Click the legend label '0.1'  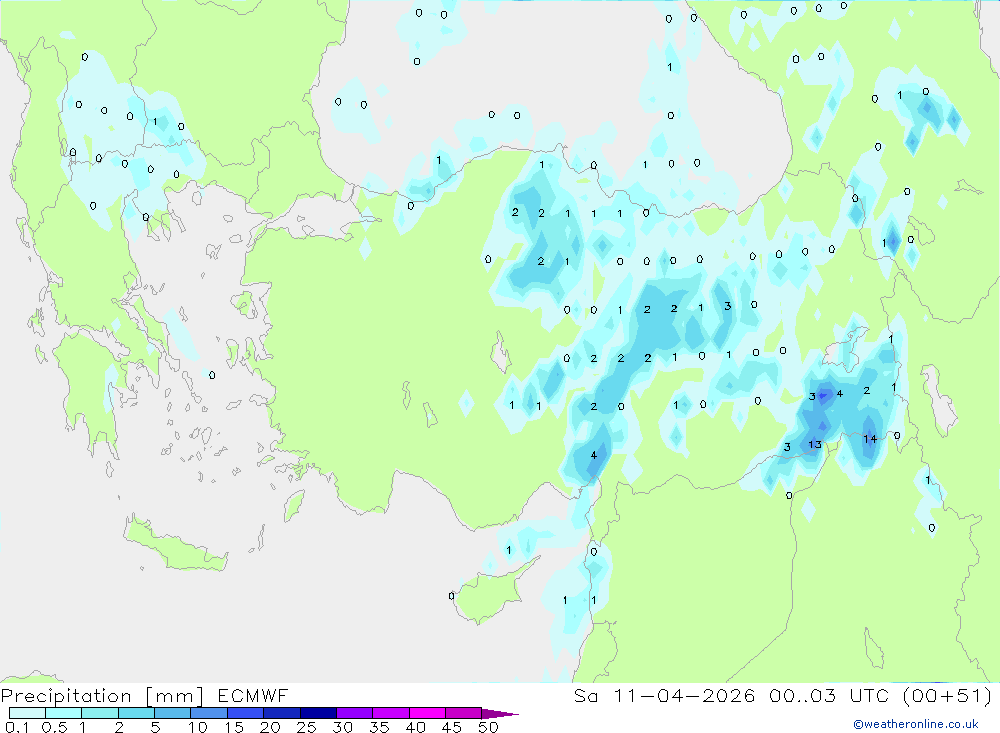(17, 727)
